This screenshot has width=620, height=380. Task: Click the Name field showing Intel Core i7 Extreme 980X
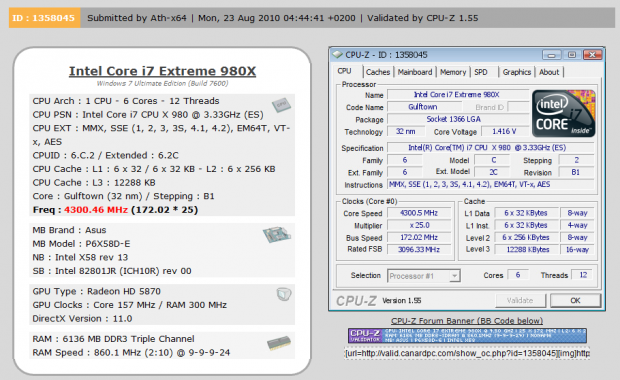(x=457, y=95)
